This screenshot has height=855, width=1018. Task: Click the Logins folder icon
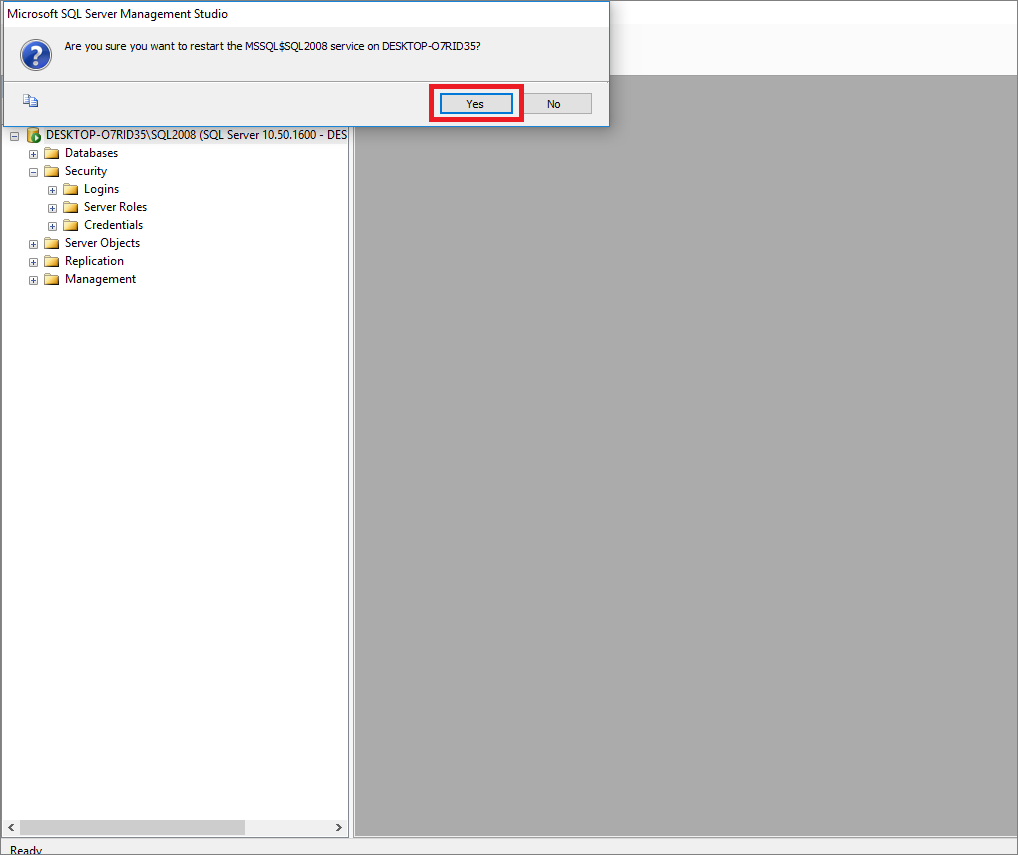click(71, 190)
